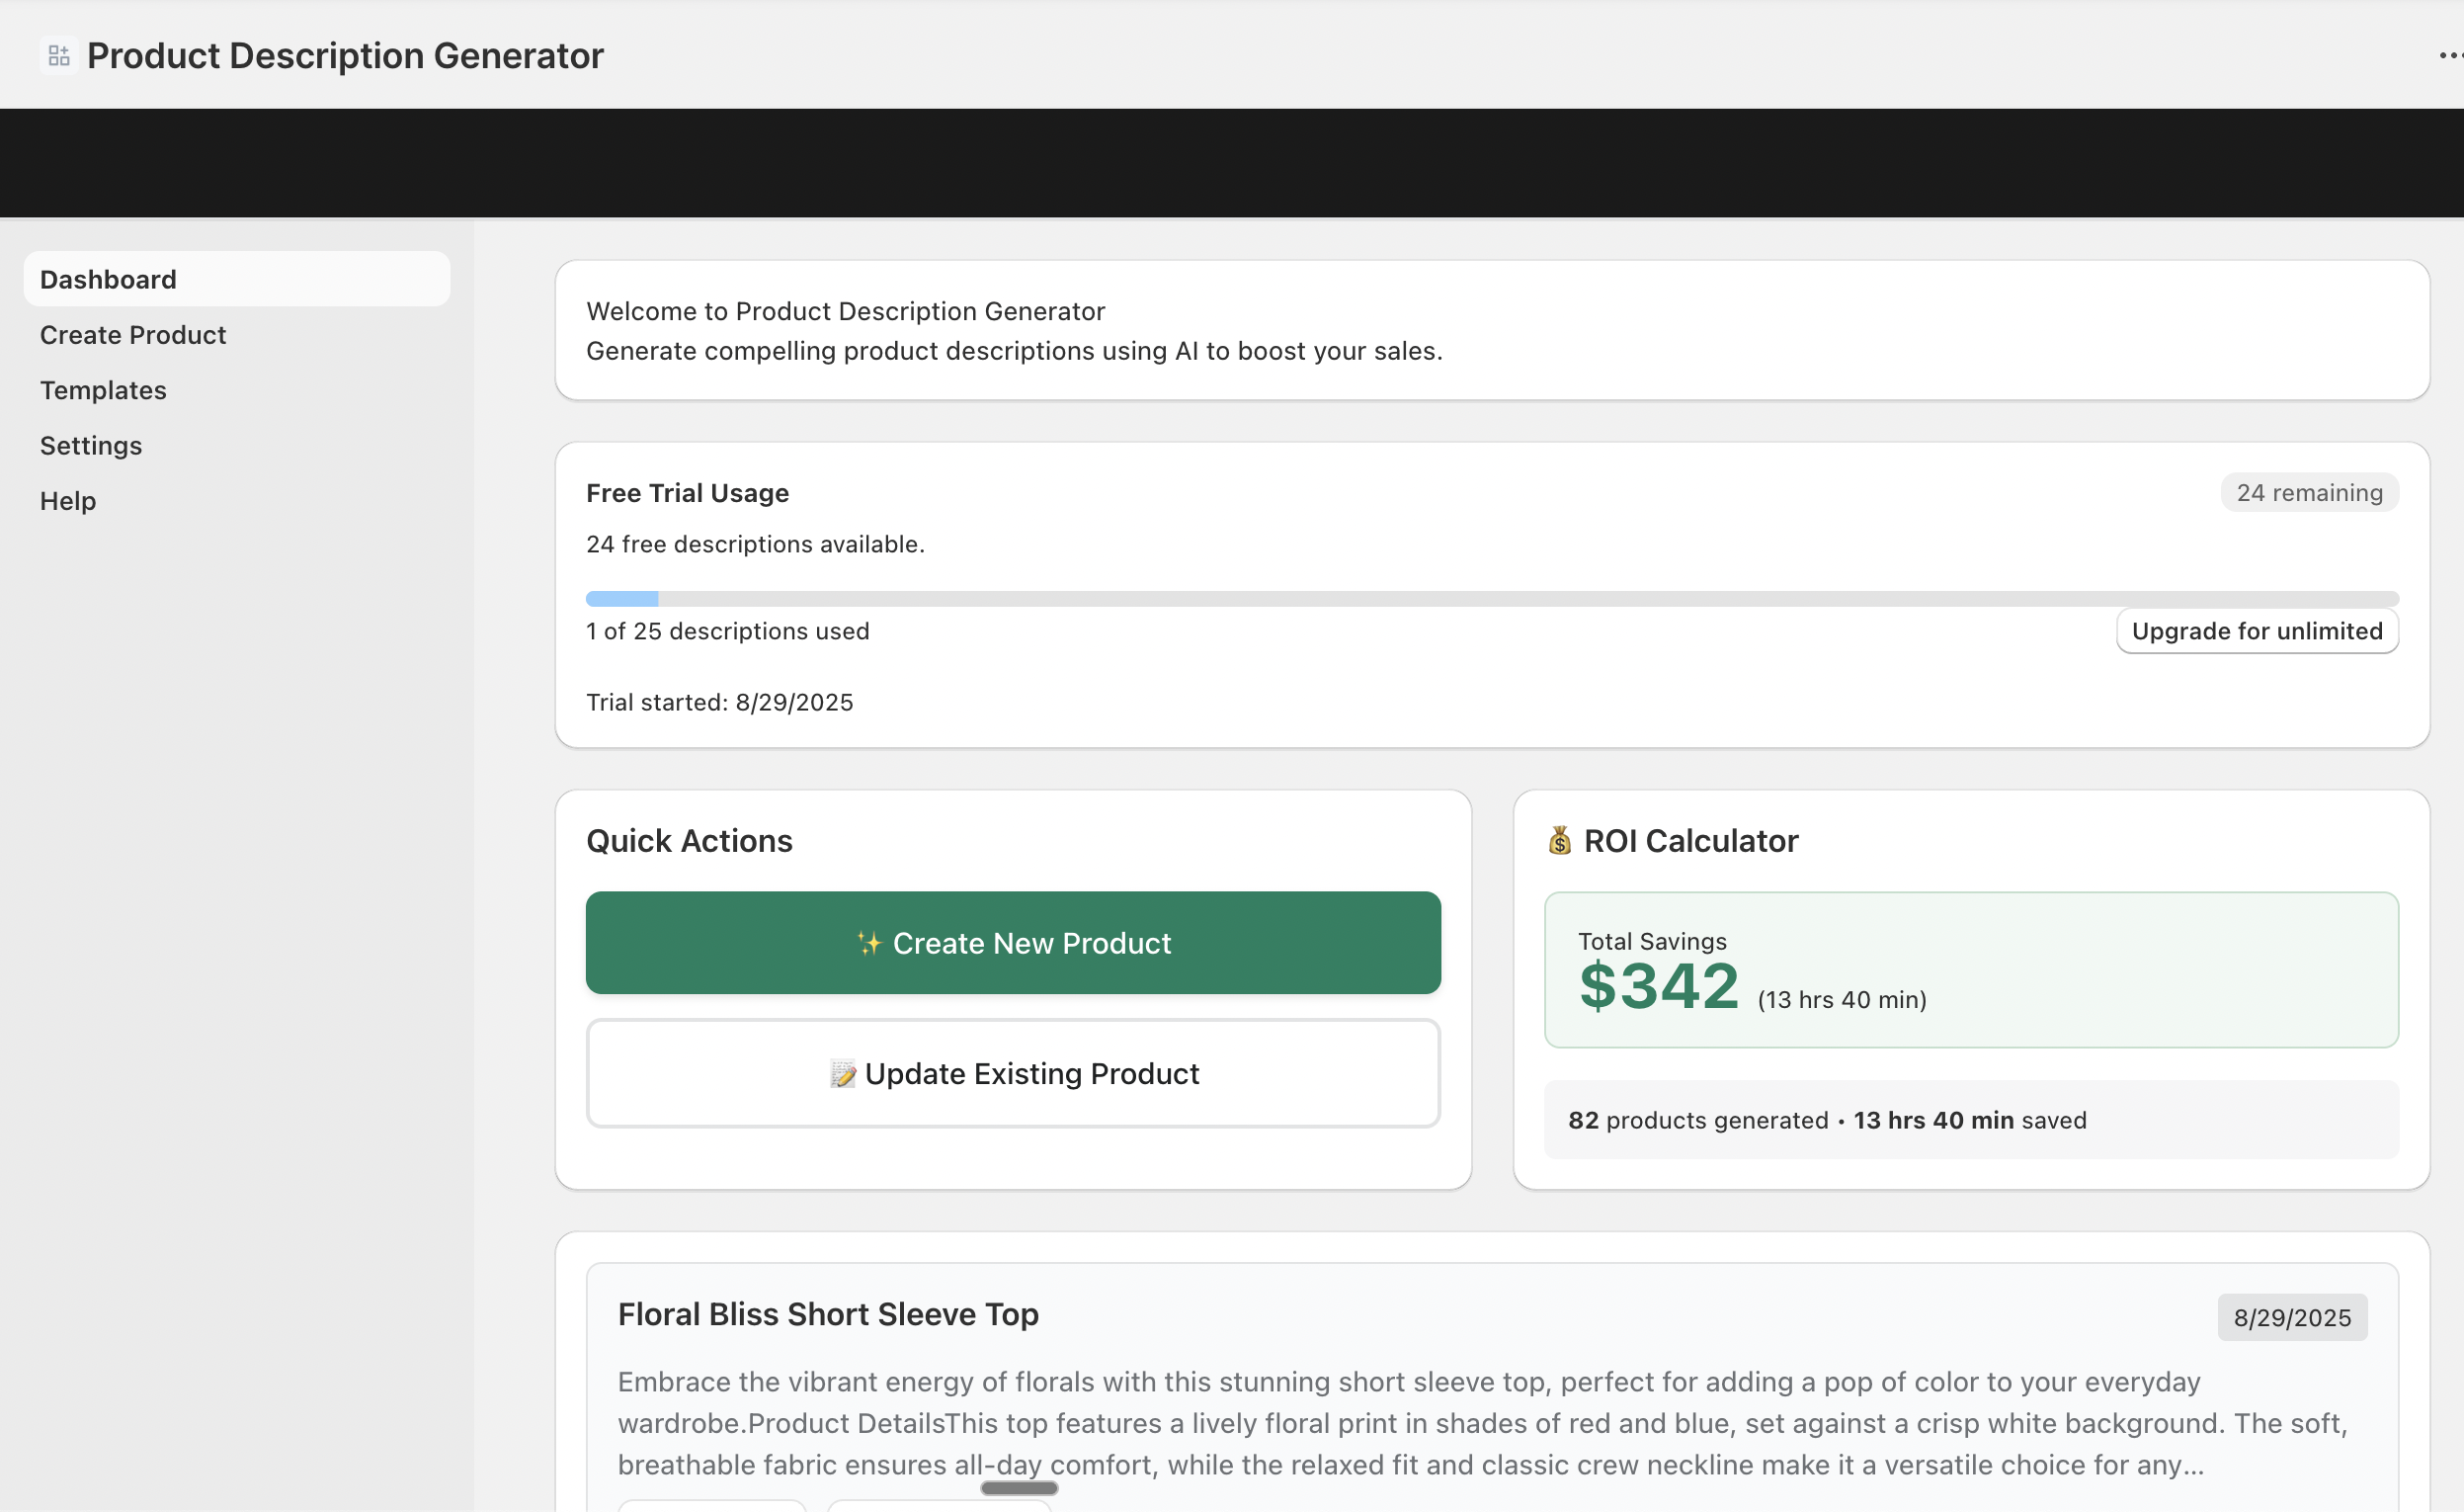Viewport: 2464px width, 1512px height.
Task: Open Settings from the sidebar
Action: pyautogui.click(x=90, y=446)
